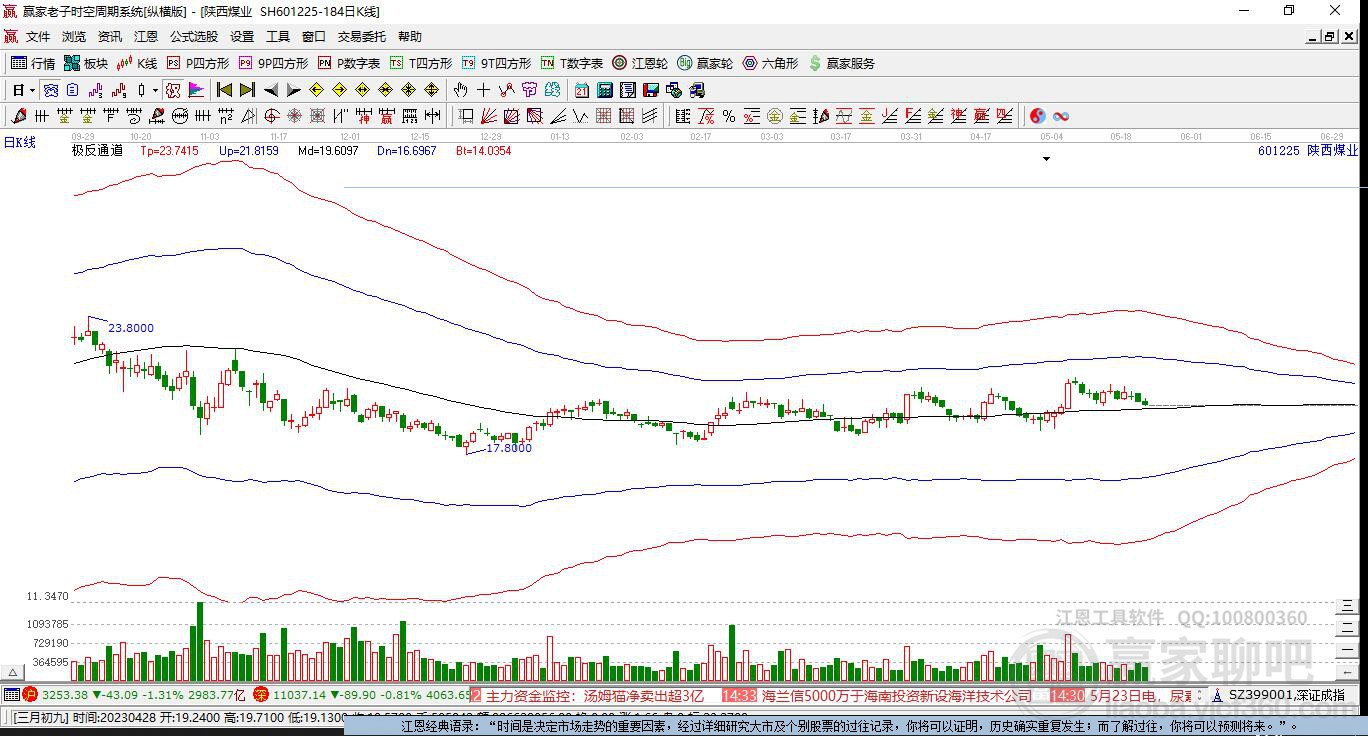Viewport: 1368px width, 736px height.
Task: Open the calculator icon
Action: 604,90
